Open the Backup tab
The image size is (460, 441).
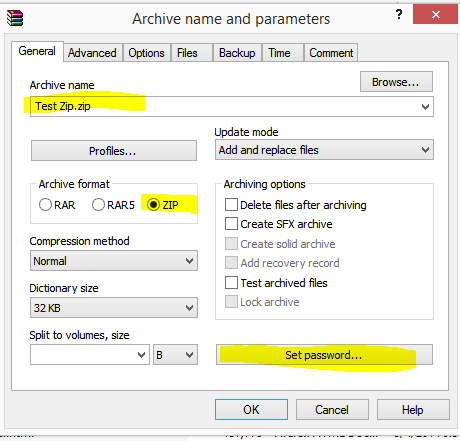237,53
